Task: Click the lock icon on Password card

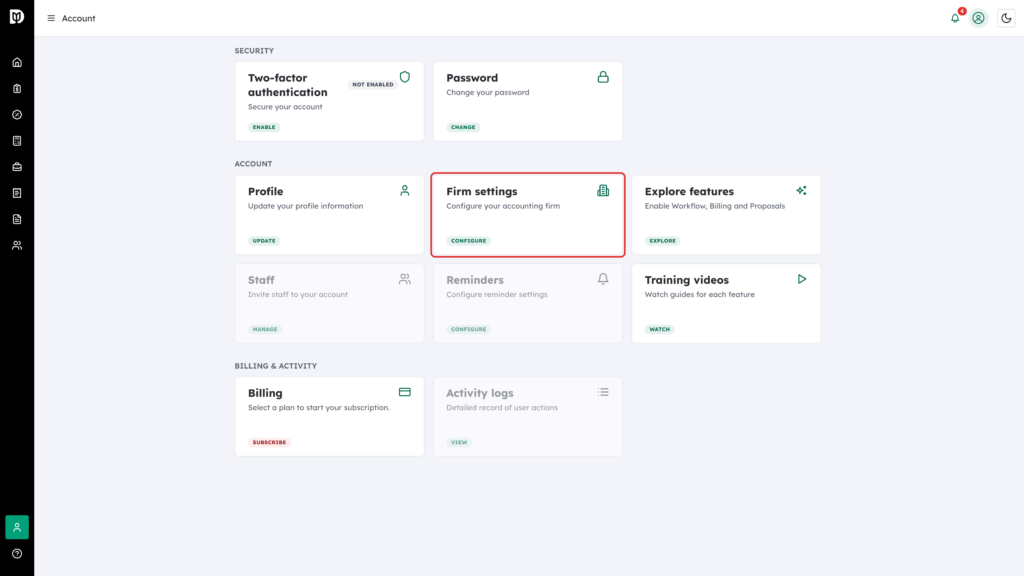Action: point(603,77)
